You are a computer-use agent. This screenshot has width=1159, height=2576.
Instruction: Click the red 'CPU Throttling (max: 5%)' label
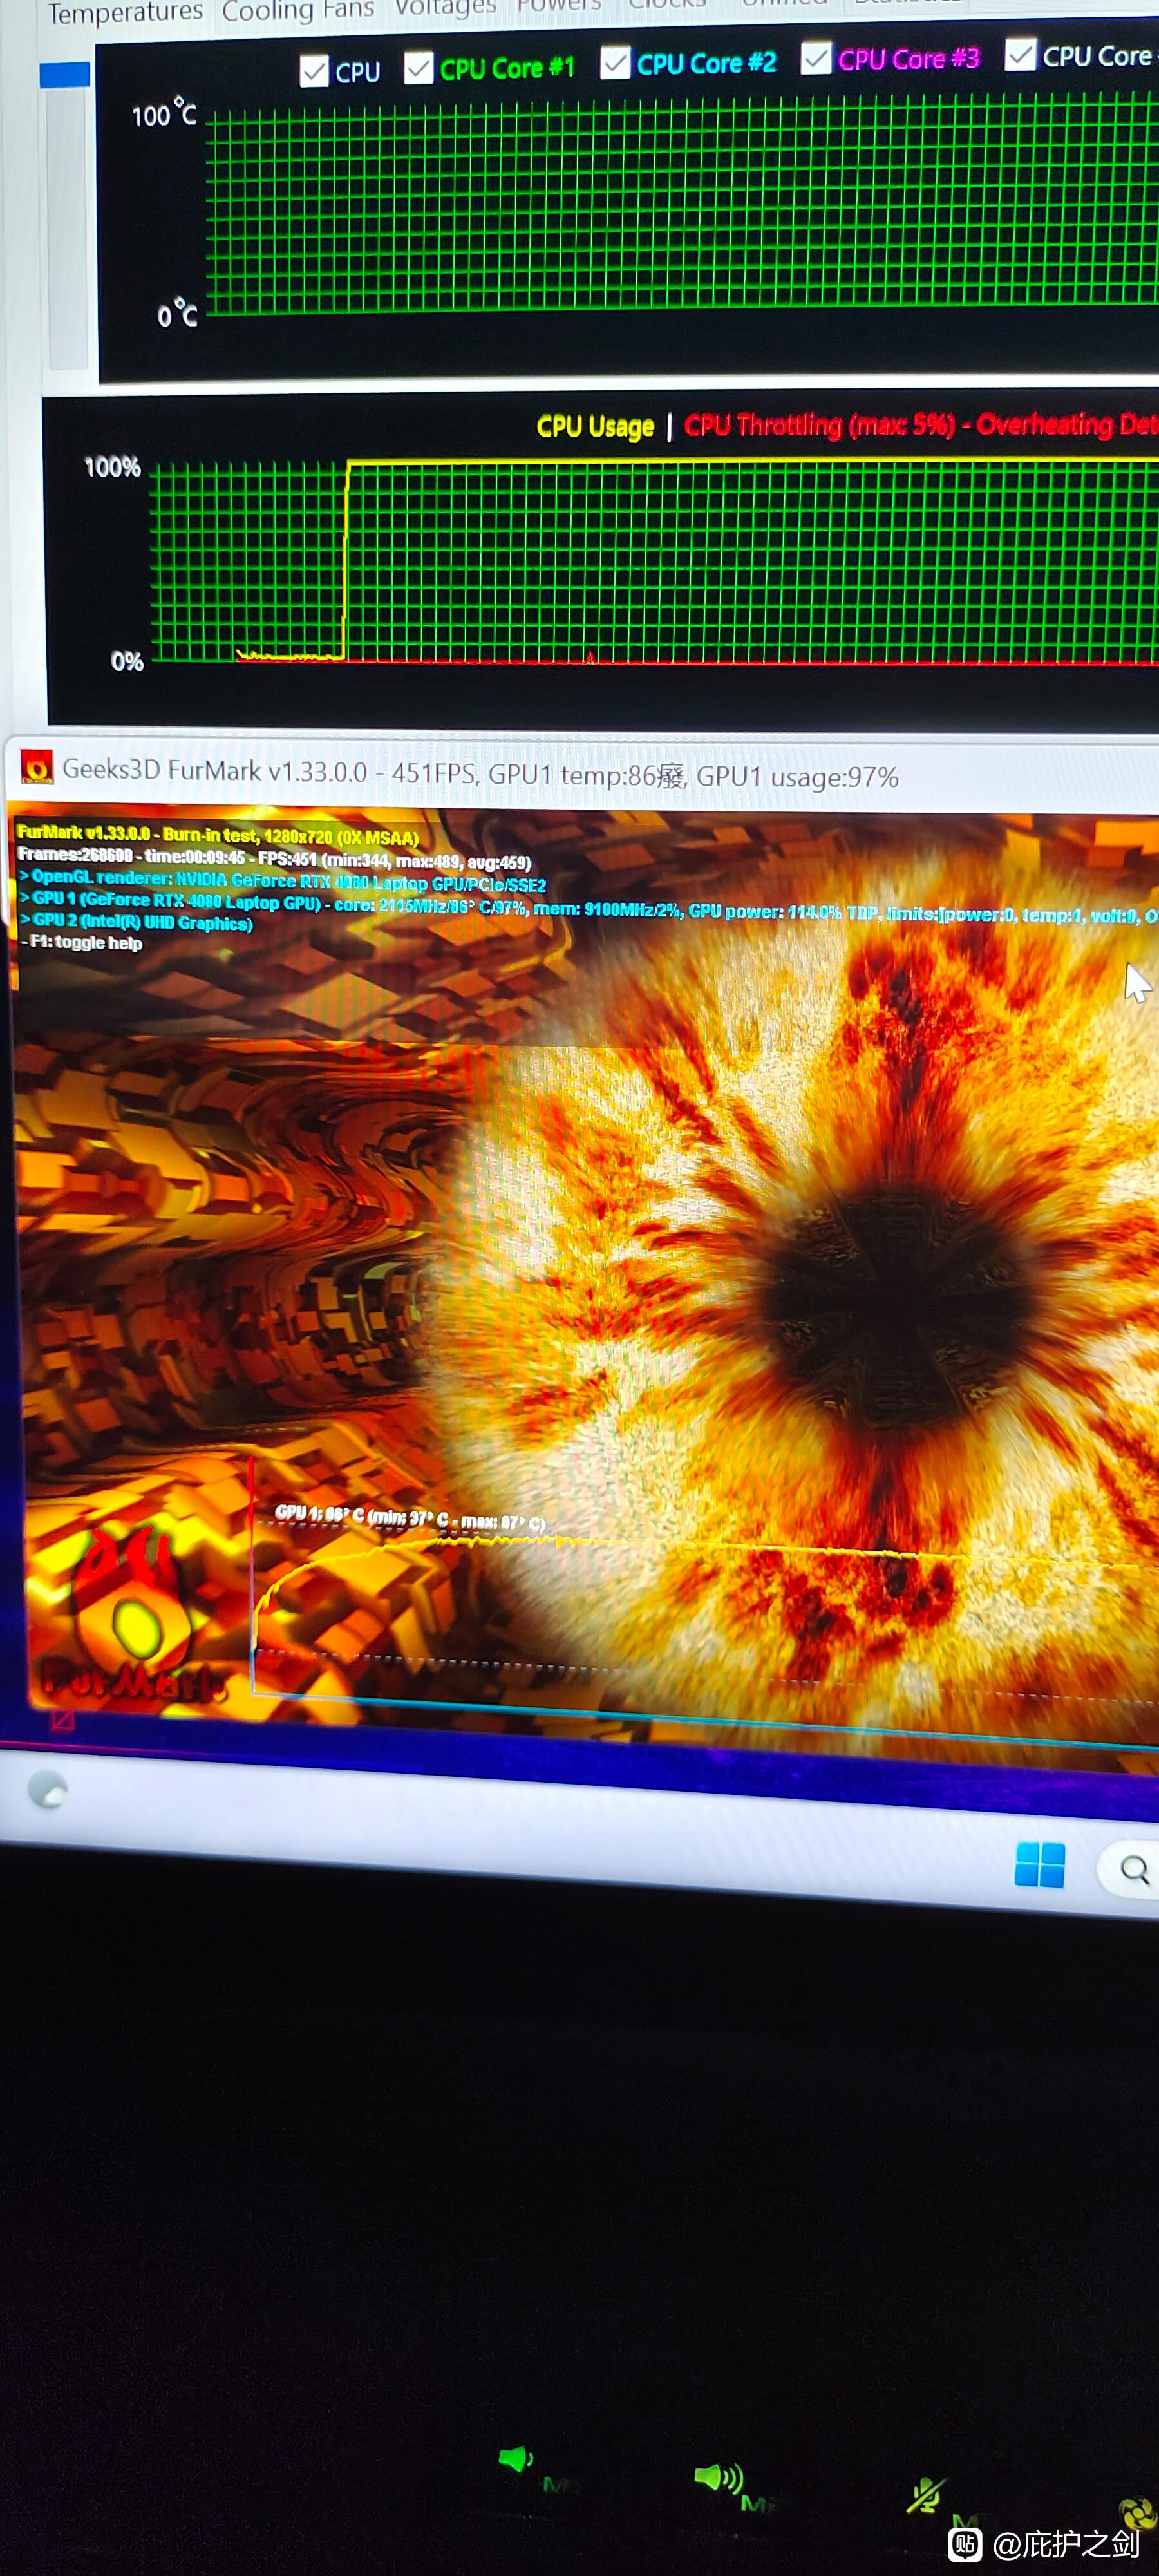[819, 425]
